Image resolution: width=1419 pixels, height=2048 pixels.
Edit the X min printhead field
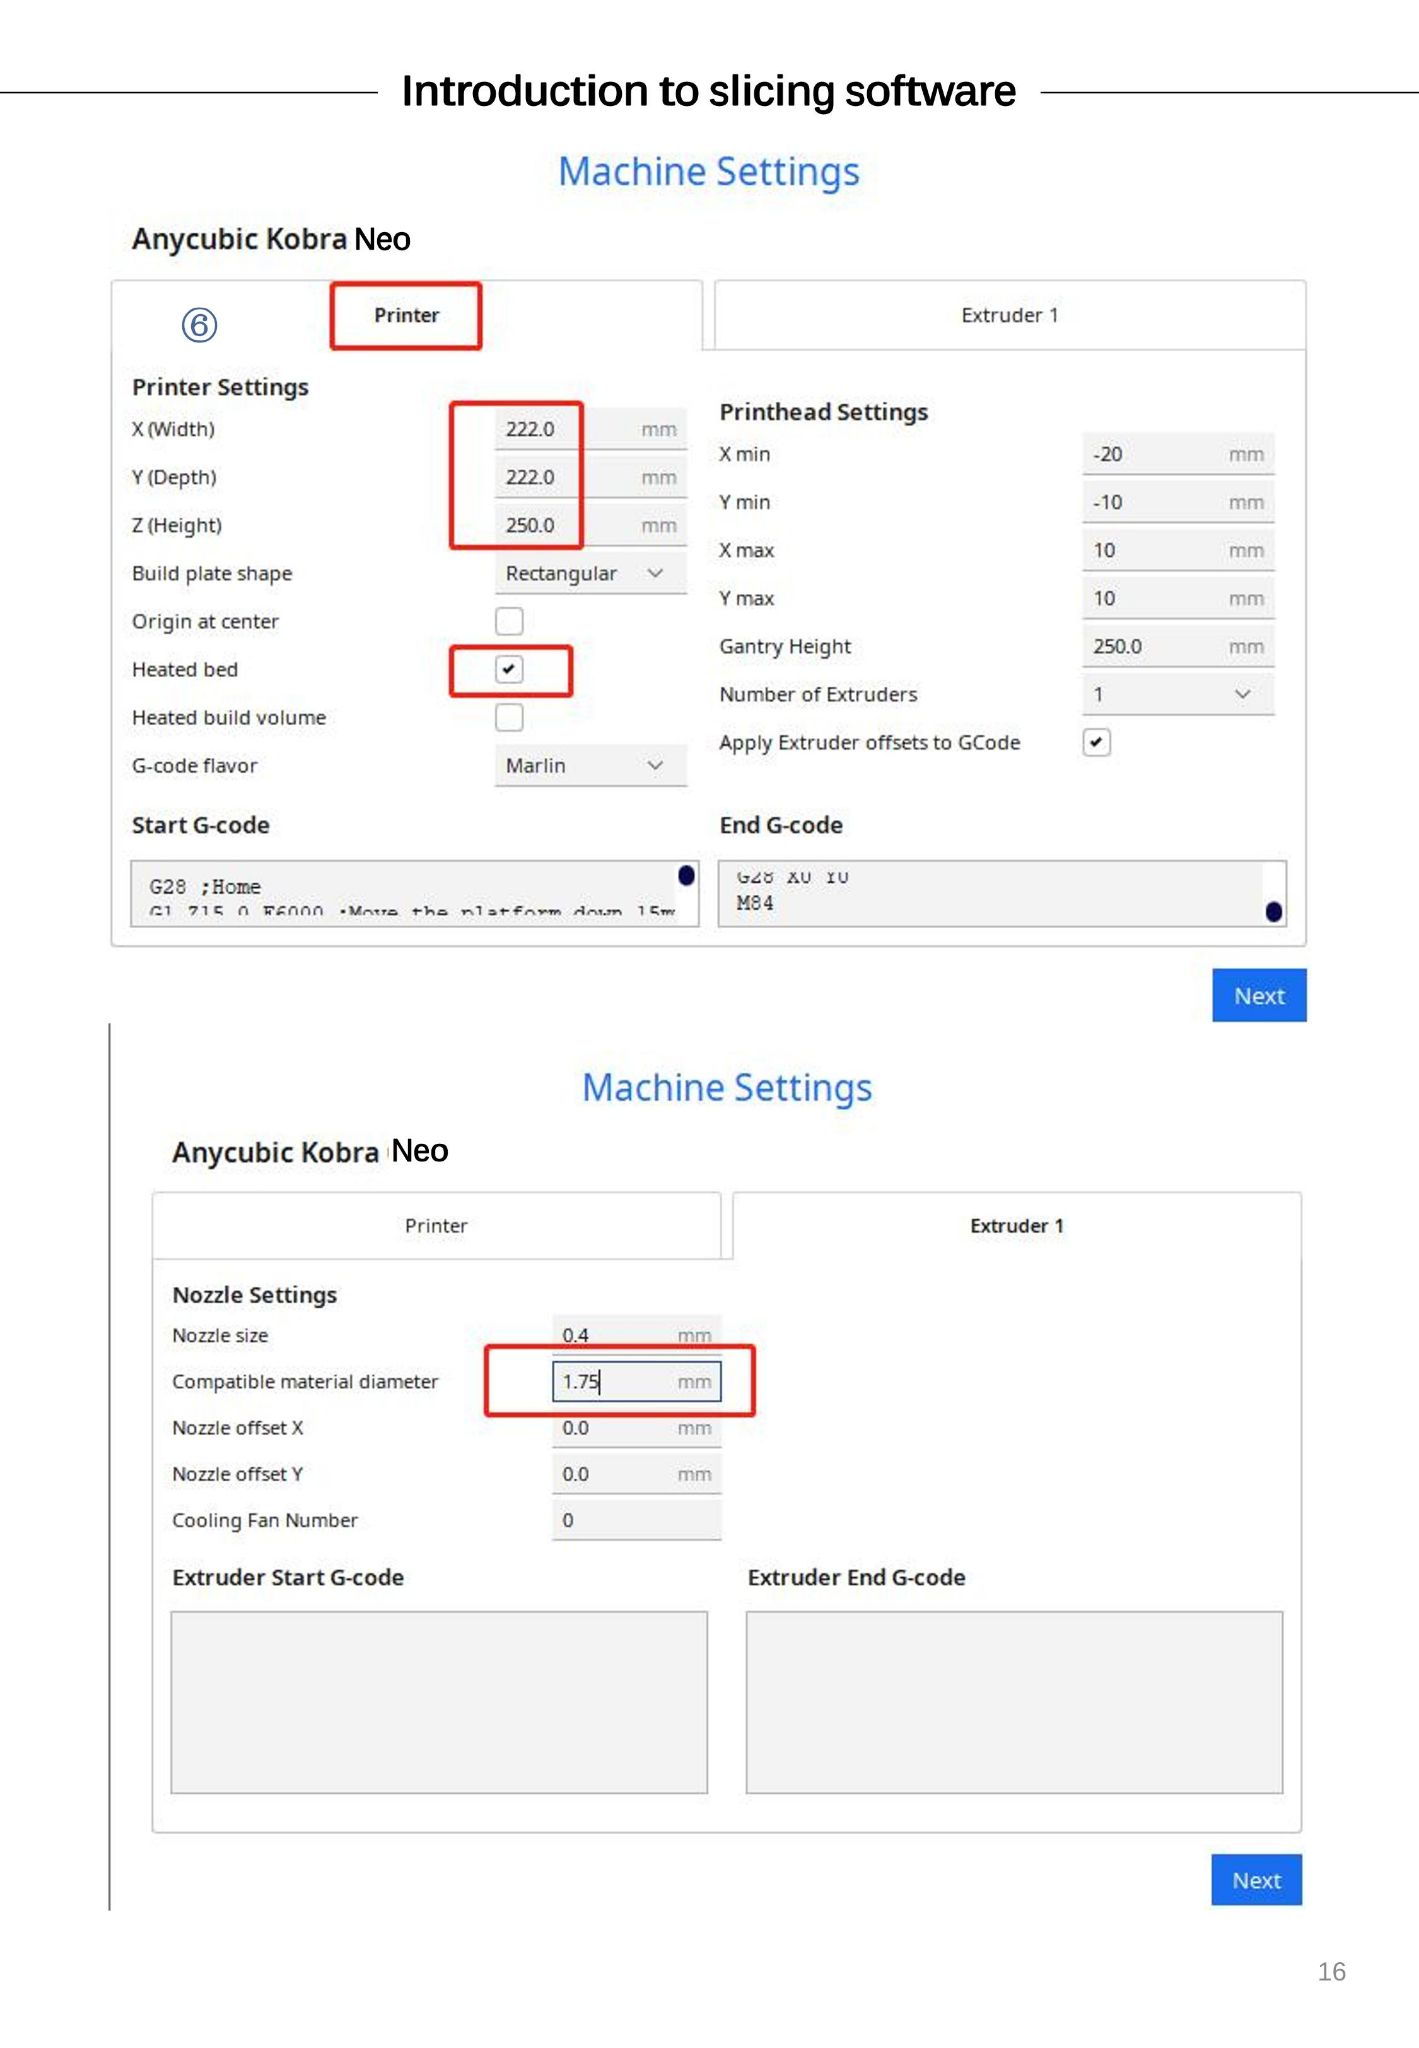point(1178,454)
